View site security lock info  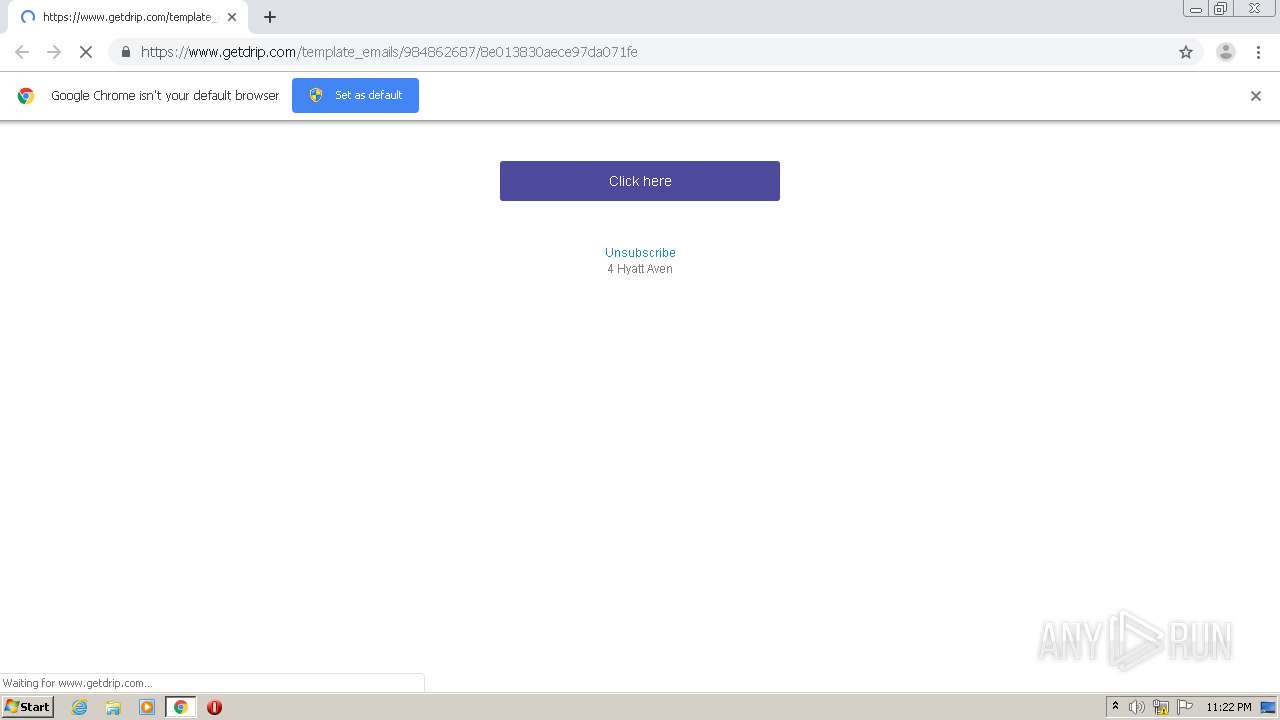pyautogui.click(x=125, y=52)
